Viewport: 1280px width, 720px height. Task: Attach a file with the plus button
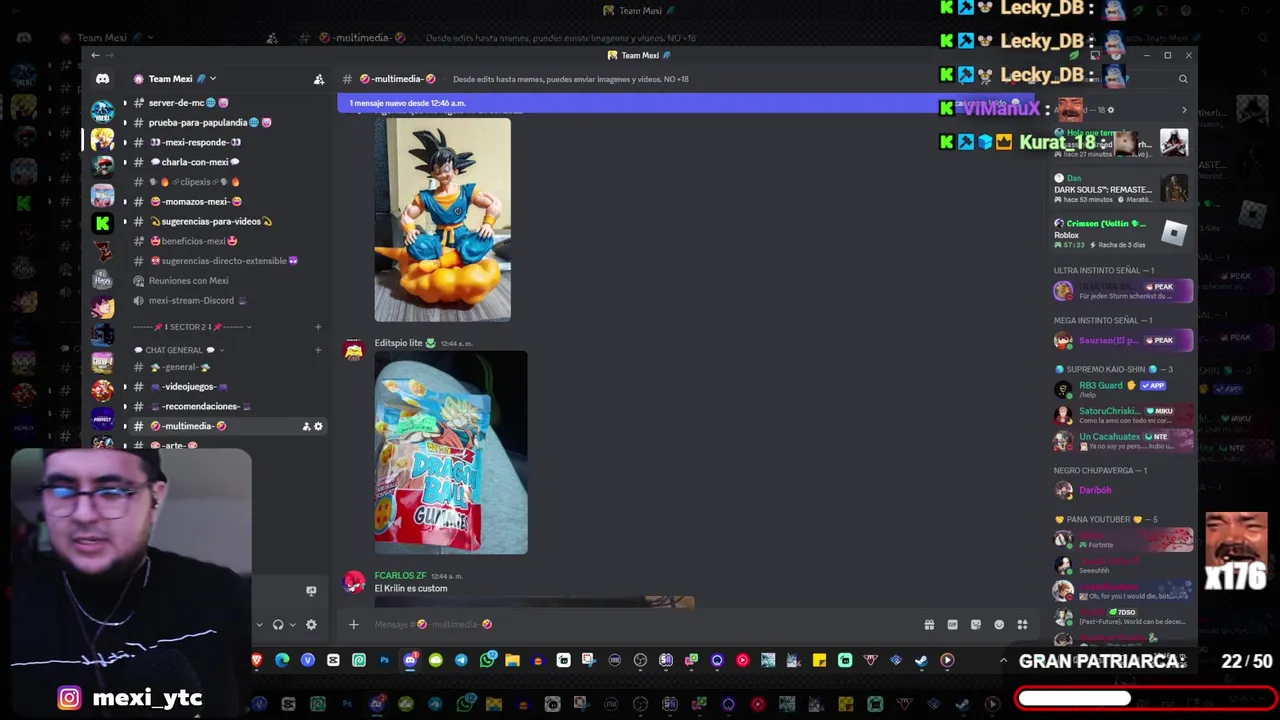click(x=353, y=624)
